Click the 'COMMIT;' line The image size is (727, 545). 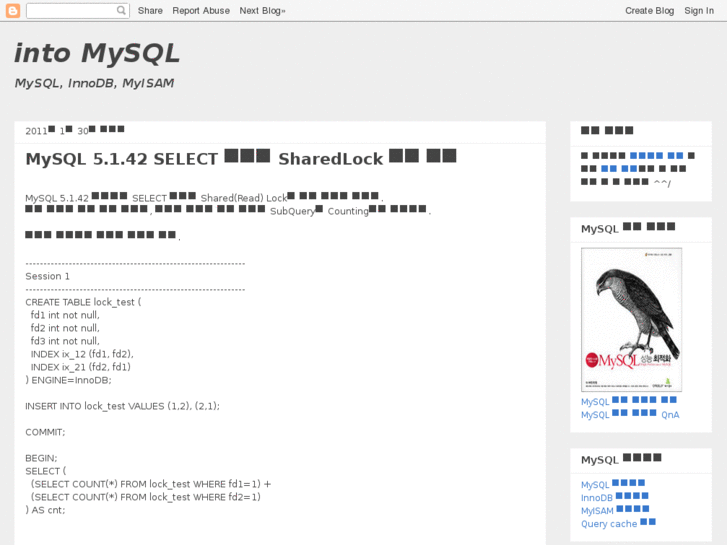pyautogui.click(x=45, y=432)
